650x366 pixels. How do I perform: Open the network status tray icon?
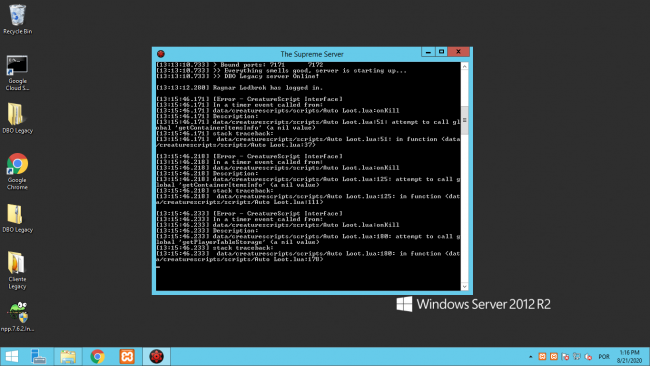pyautogui.click(x=577, y=356)
